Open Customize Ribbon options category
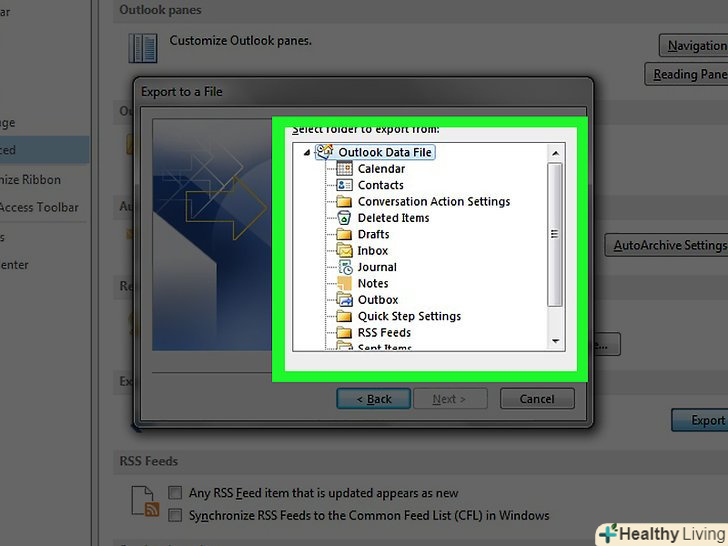Image resolution: width=728 pixels, height=546 pixels. [30, 180]
